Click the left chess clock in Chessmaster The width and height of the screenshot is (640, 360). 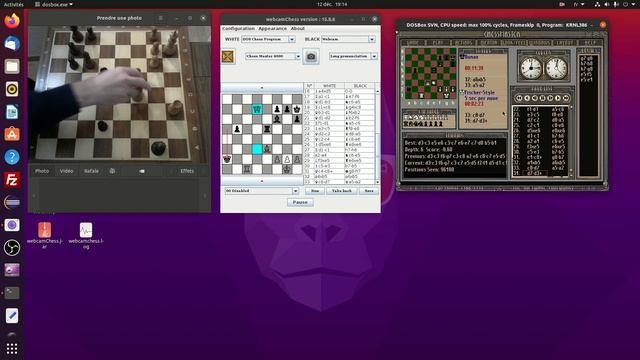click(531, 68)
